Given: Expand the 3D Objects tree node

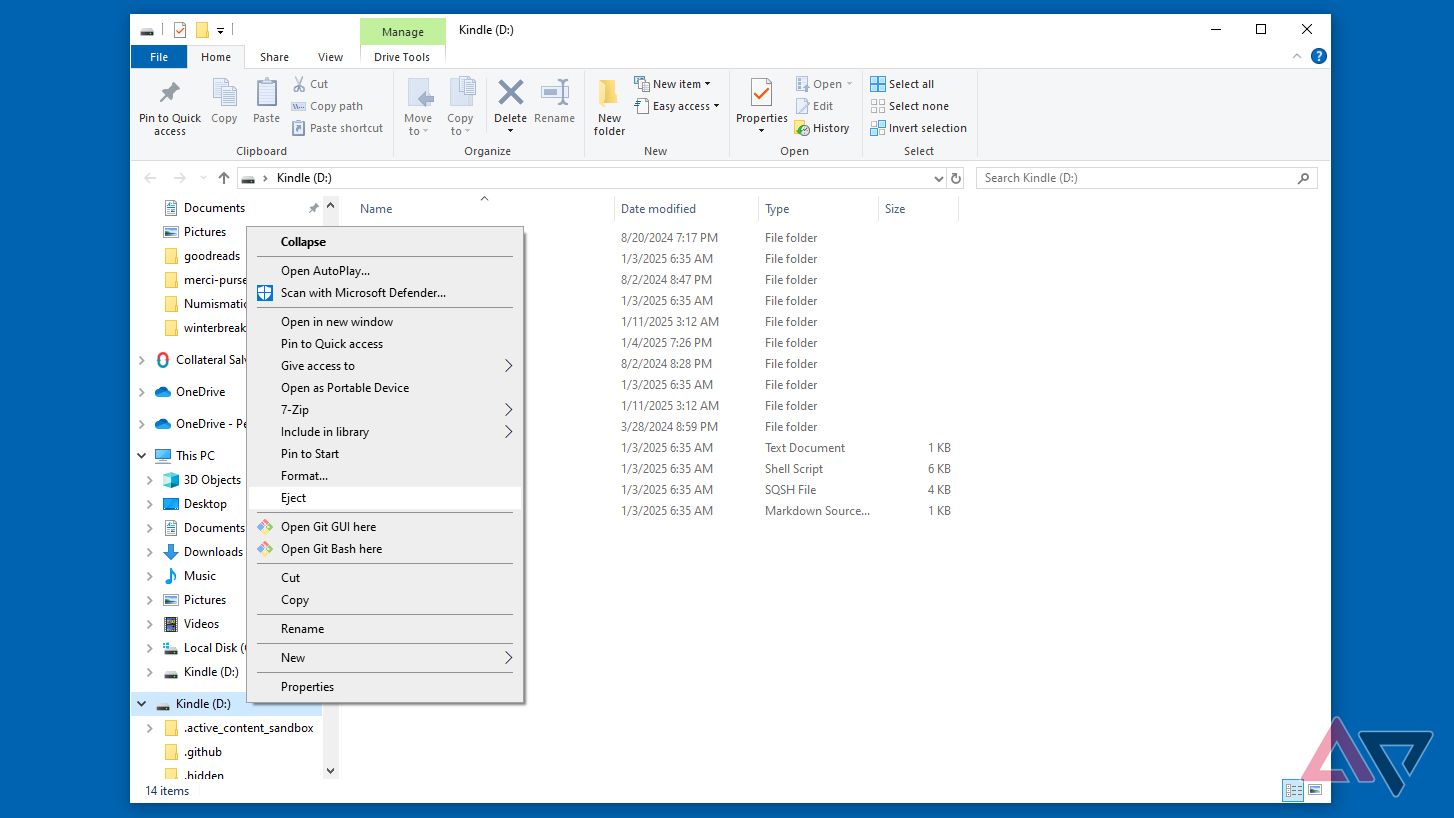Looking at the screenshot, I should point(150,480).
